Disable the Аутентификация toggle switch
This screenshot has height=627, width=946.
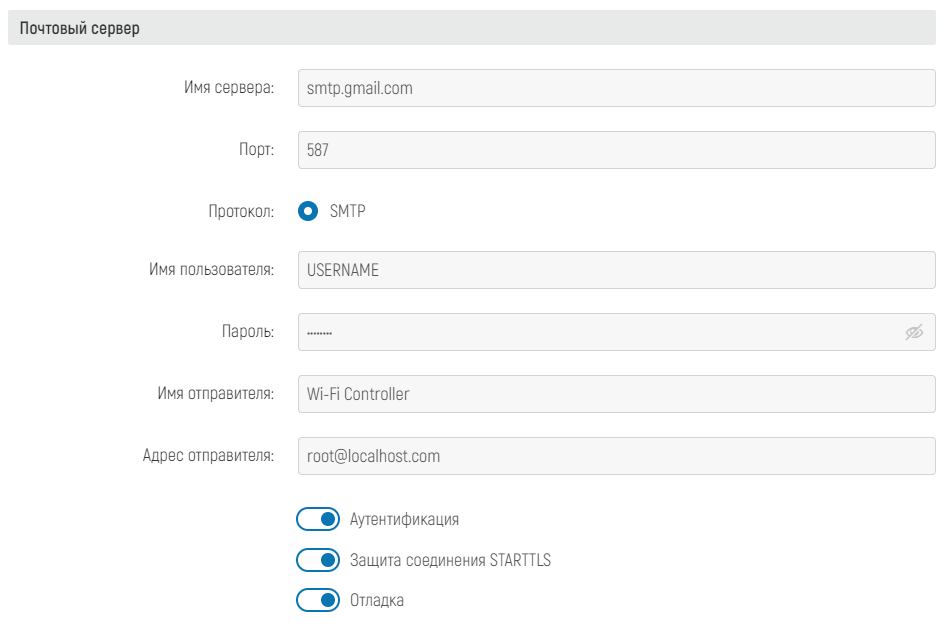tap(318, 520)
